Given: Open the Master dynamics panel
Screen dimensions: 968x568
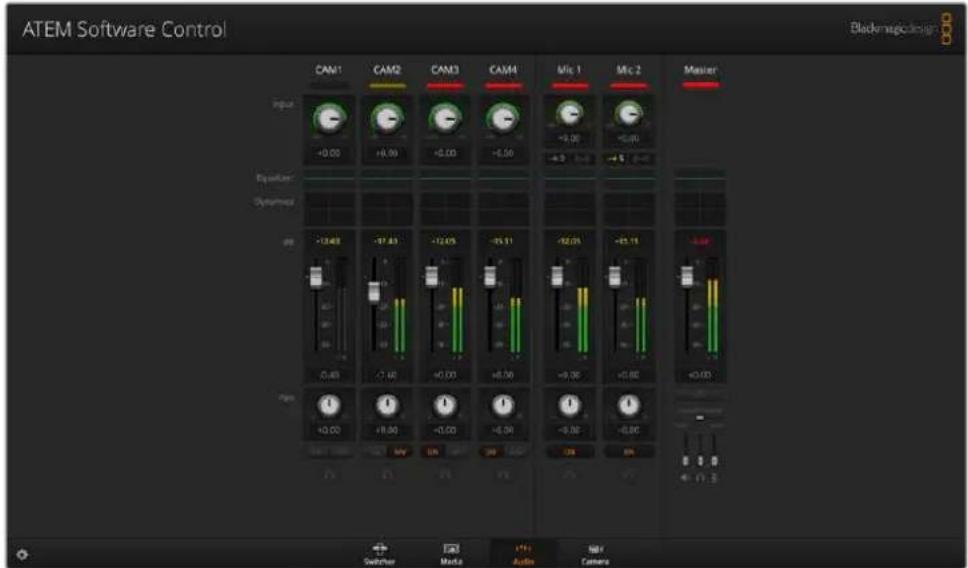Looking at the screenshot, I should 700,209.
